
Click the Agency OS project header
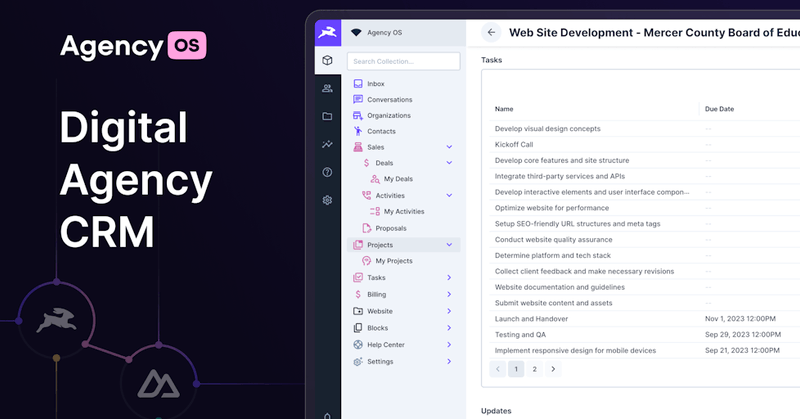404,33
